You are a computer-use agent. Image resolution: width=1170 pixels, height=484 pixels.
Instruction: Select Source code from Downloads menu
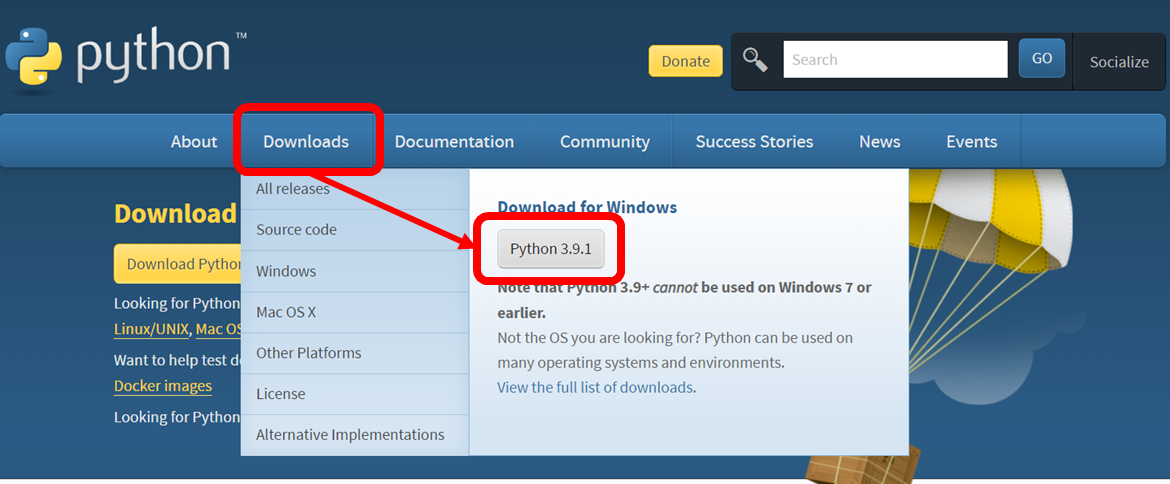[354, 230]
